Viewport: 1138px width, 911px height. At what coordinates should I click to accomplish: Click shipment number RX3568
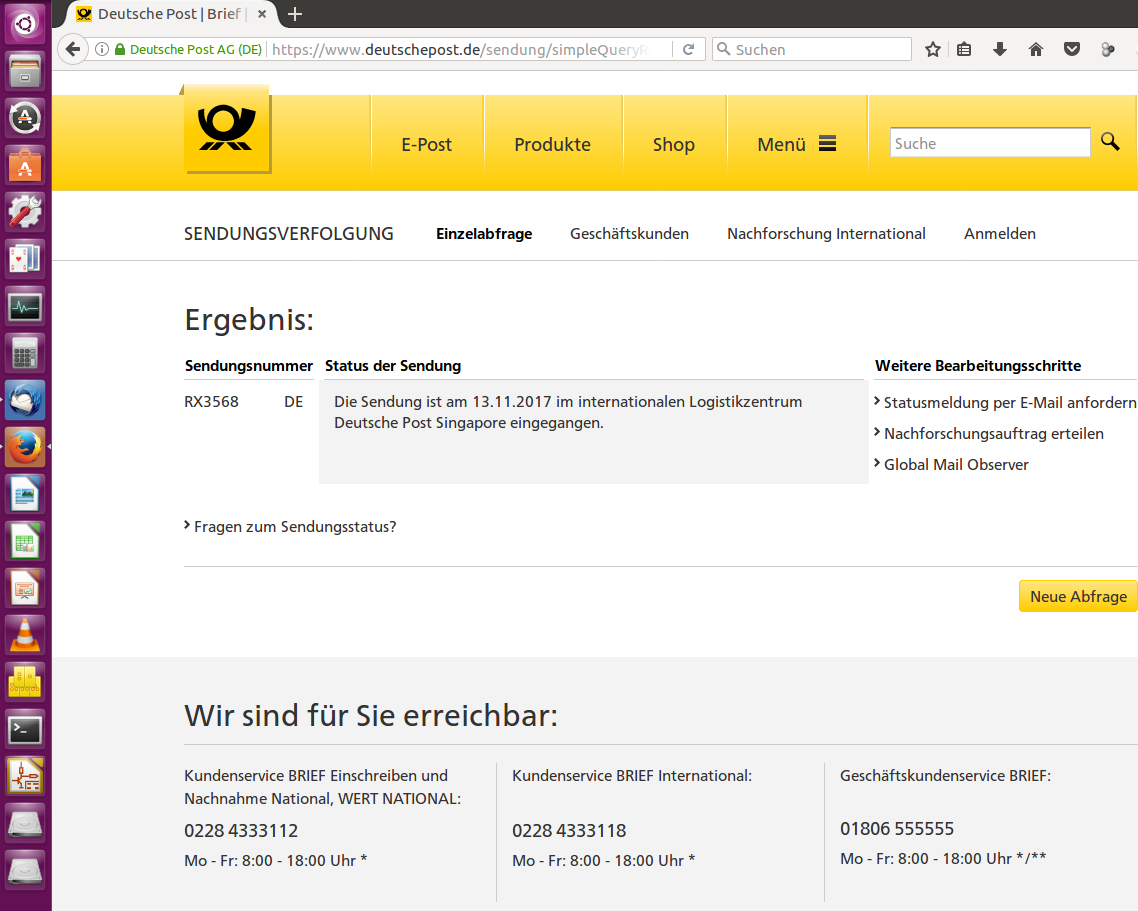[211, 401]
